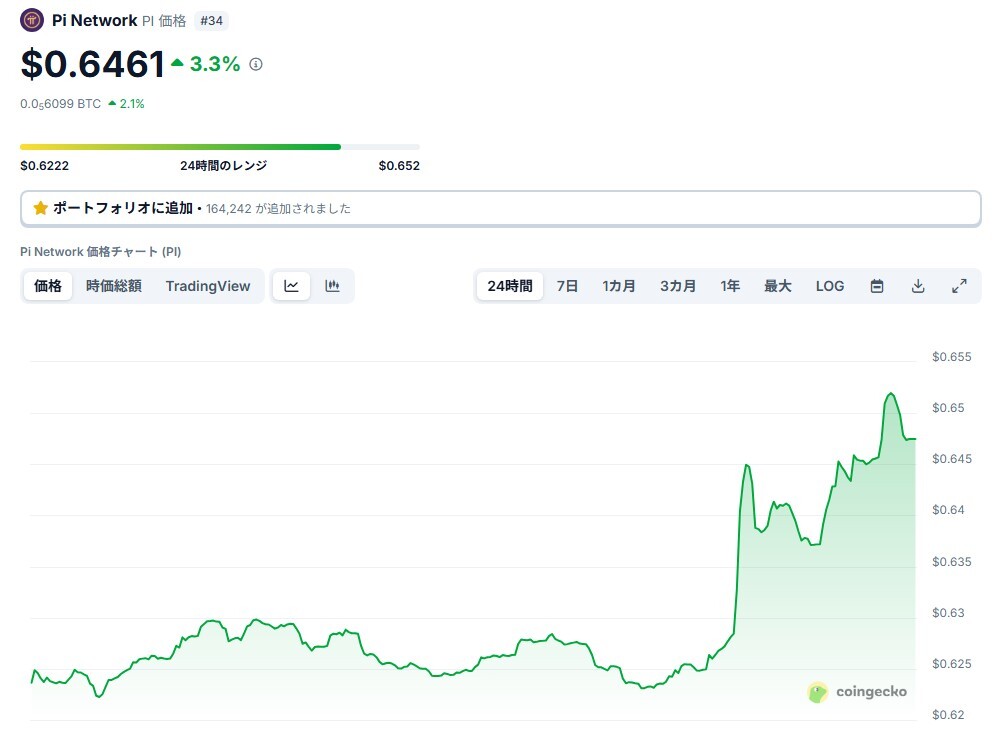Select the 1年 time range

pos(730,286)
